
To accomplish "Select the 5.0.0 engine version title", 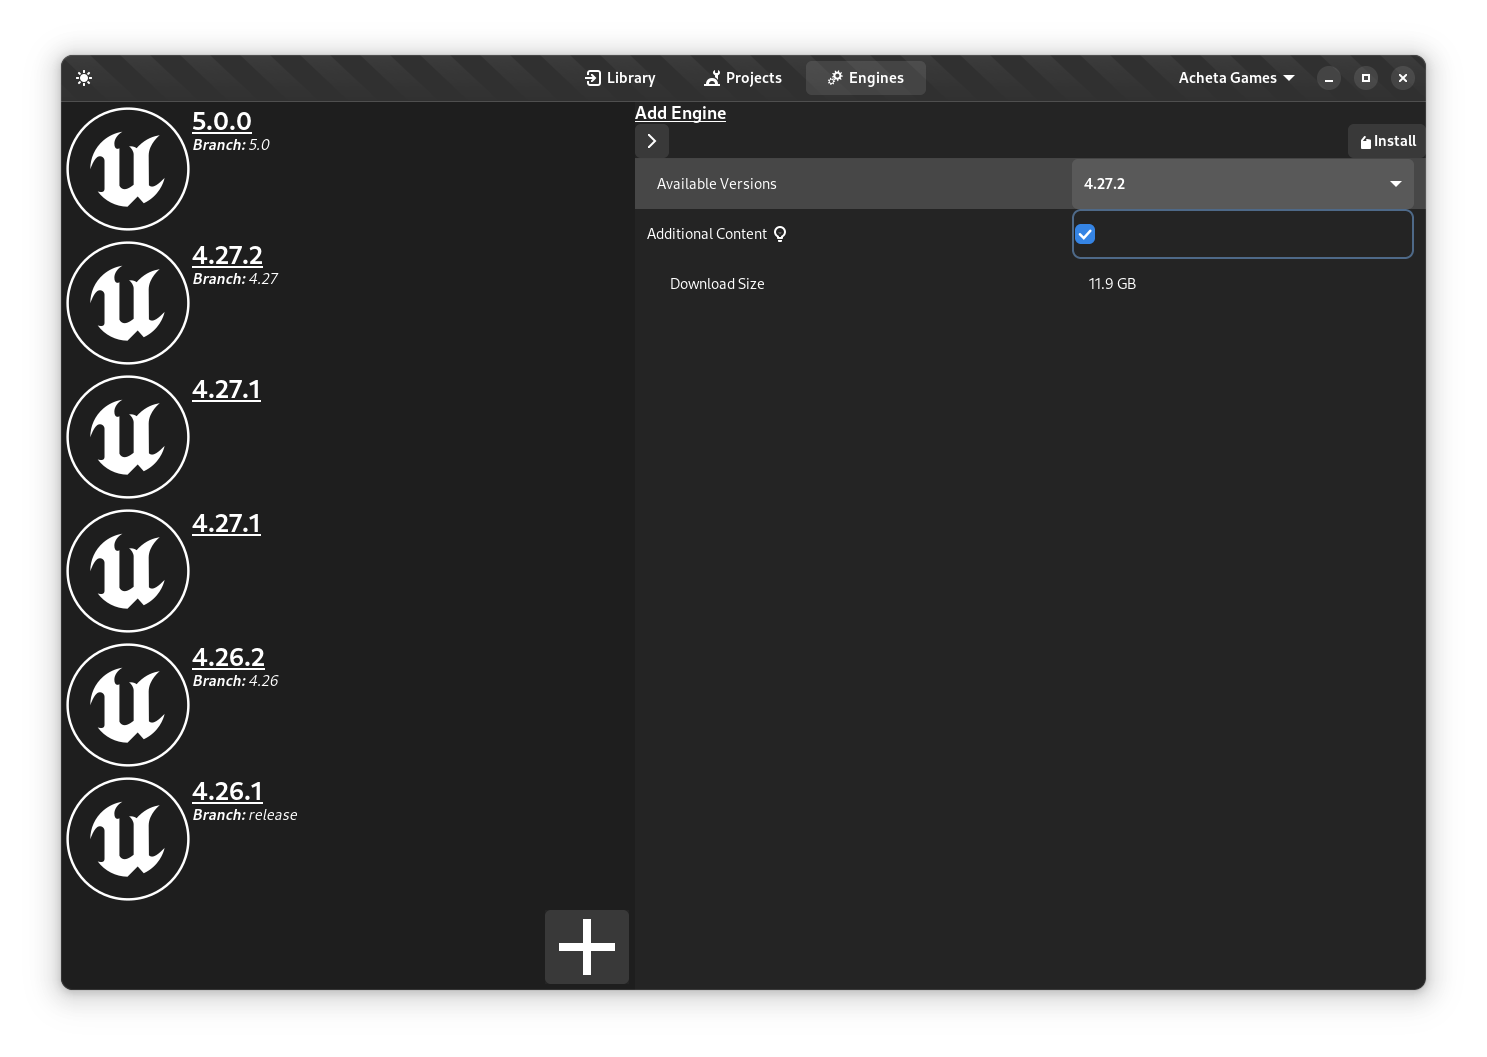I will tap(222, 122).
